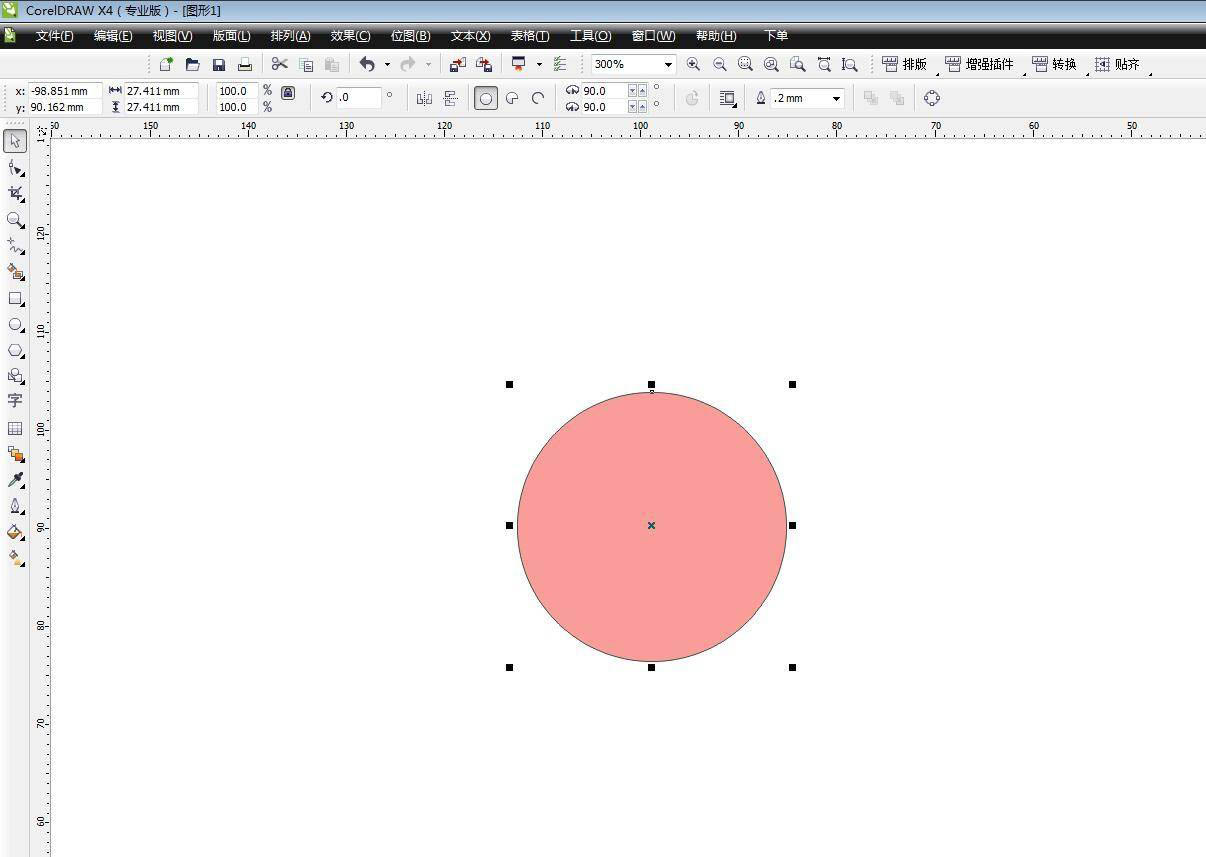Switch shape to Pie mode
Screen dimensions: 1206x857
point(512,98)
